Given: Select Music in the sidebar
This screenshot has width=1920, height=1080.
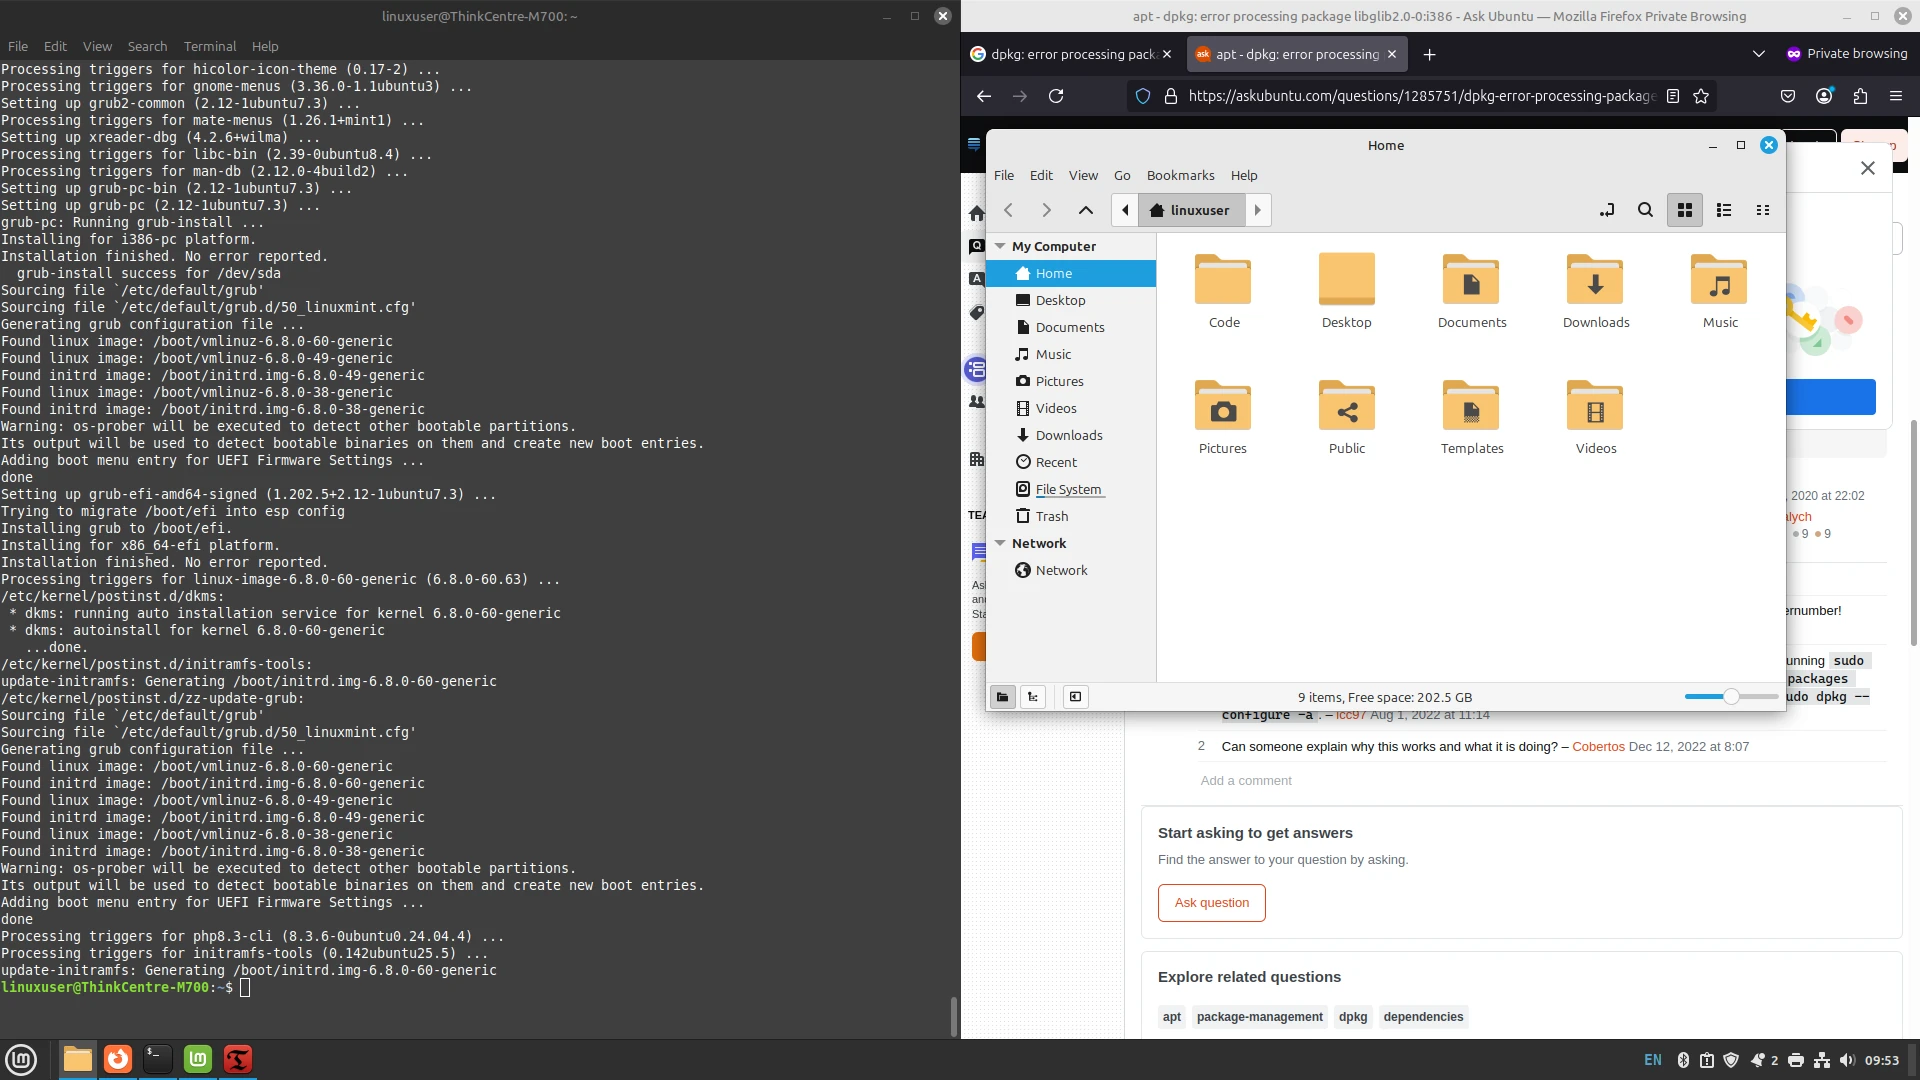Looking at the screenshot, I should point(1071,354).
